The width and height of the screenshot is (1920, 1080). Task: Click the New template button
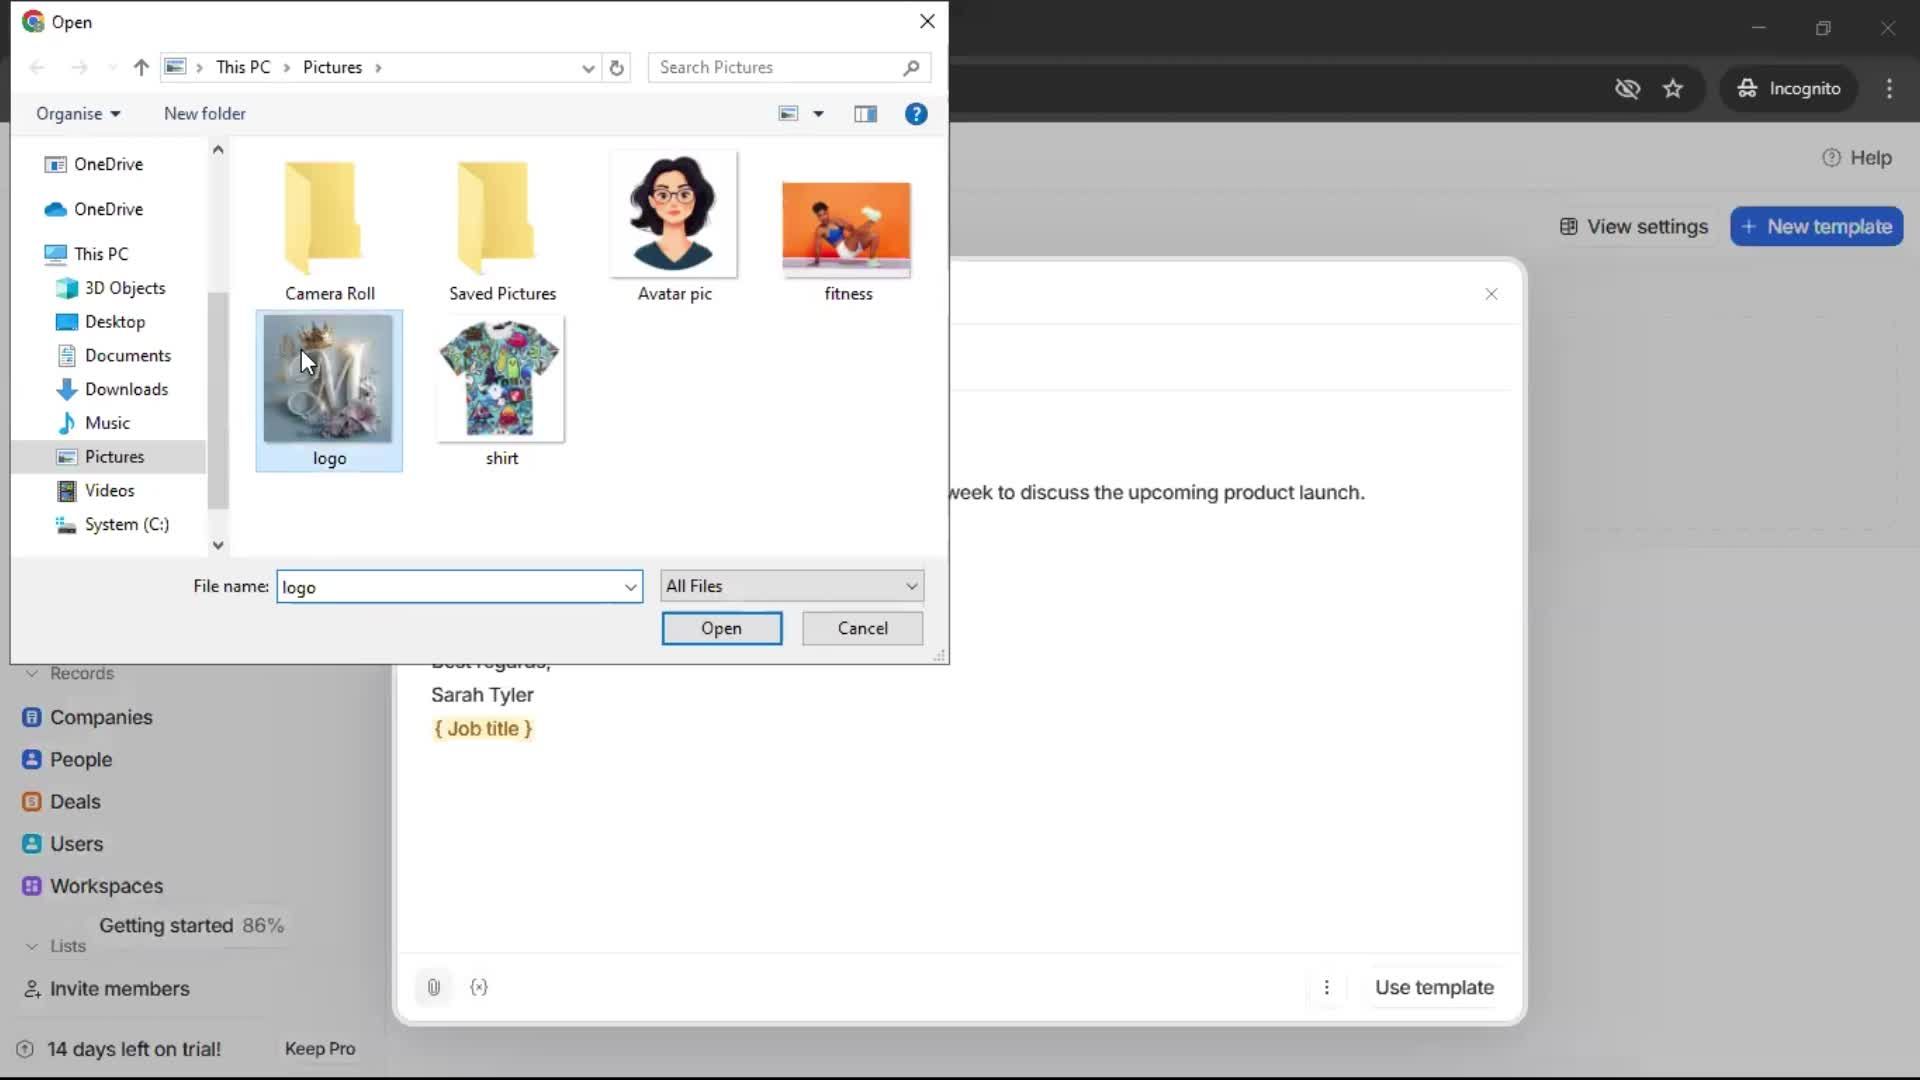1815,226
